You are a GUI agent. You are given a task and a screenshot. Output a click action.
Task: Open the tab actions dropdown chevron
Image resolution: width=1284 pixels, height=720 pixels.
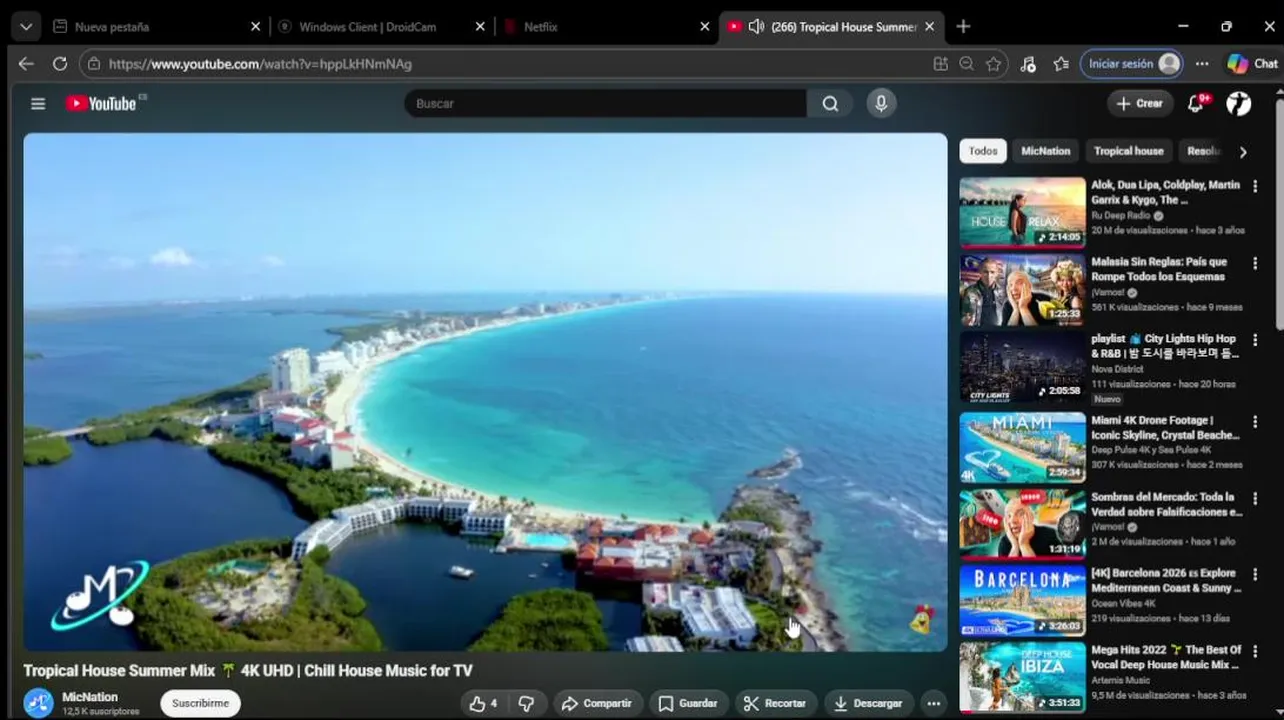25,27
